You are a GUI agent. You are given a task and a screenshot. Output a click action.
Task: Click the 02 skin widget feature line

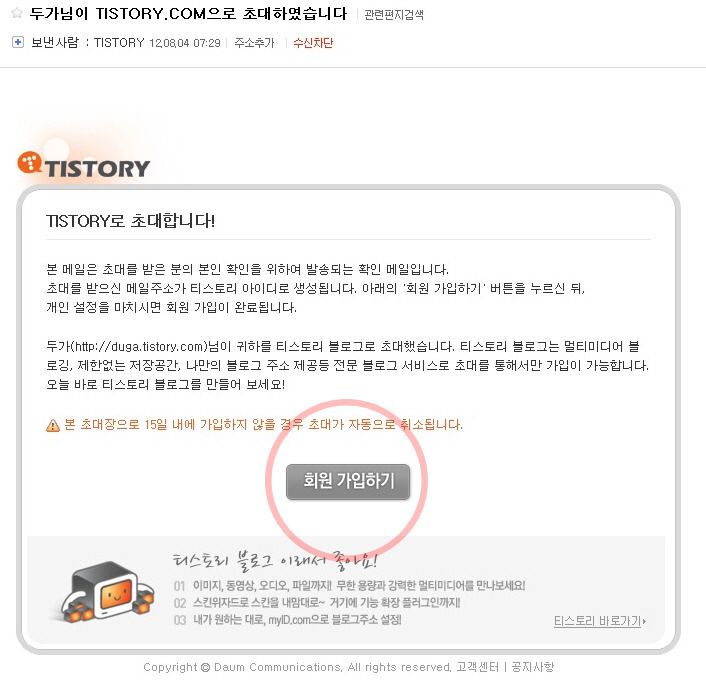pyautogui.click(x=317, y=603)
